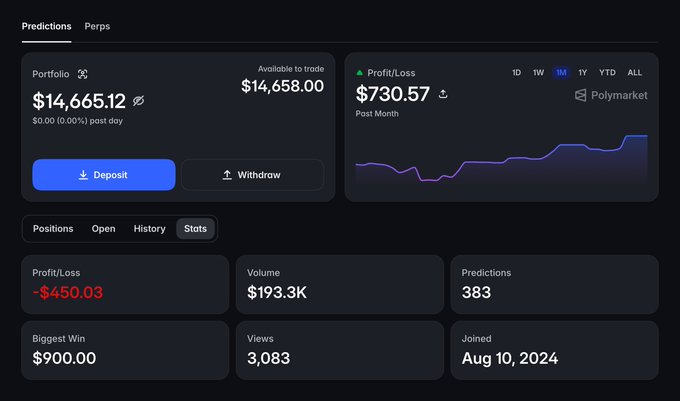The width and height of the screenshot is (680, 401).
Task: Open the History tab
Action: 149,228
